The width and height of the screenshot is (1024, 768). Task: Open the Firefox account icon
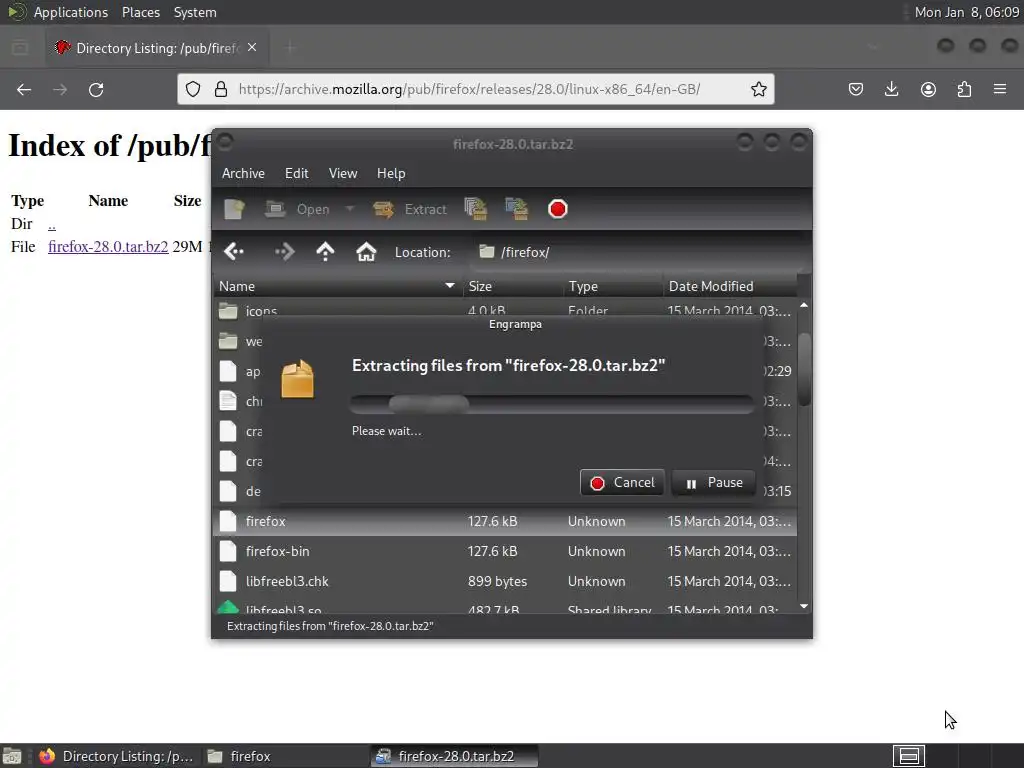coord(928,89)
